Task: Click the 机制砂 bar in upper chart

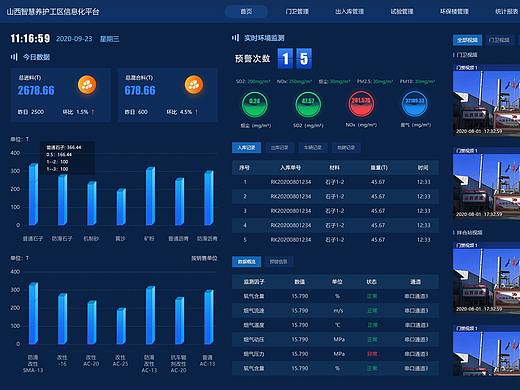Action: click(92, 203)
